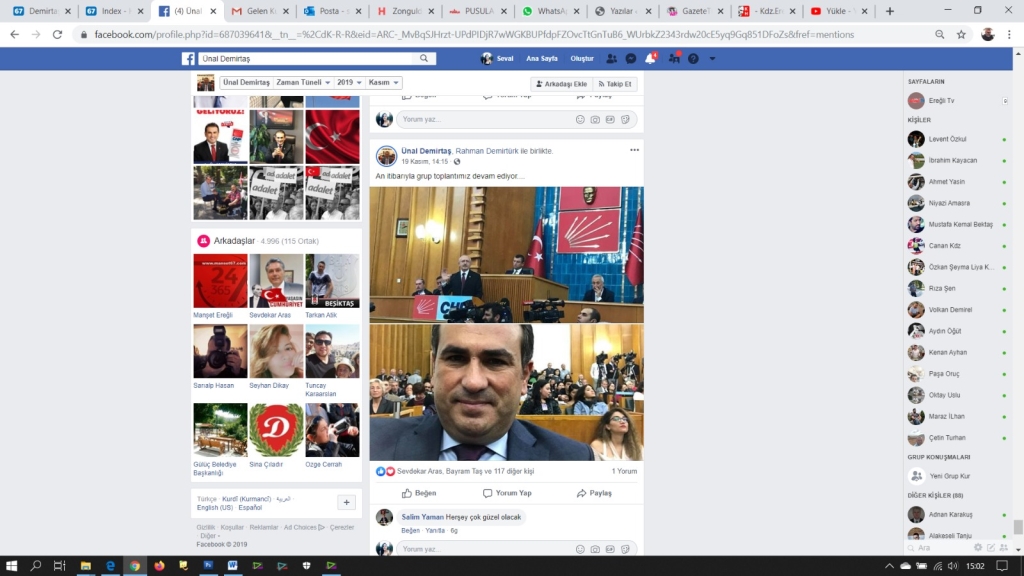This screenshot has width=1024, height=576.
Task: Click the Chrome zoom magnifier in address bar
Action: pyautogui.click(x=940, y=35)
